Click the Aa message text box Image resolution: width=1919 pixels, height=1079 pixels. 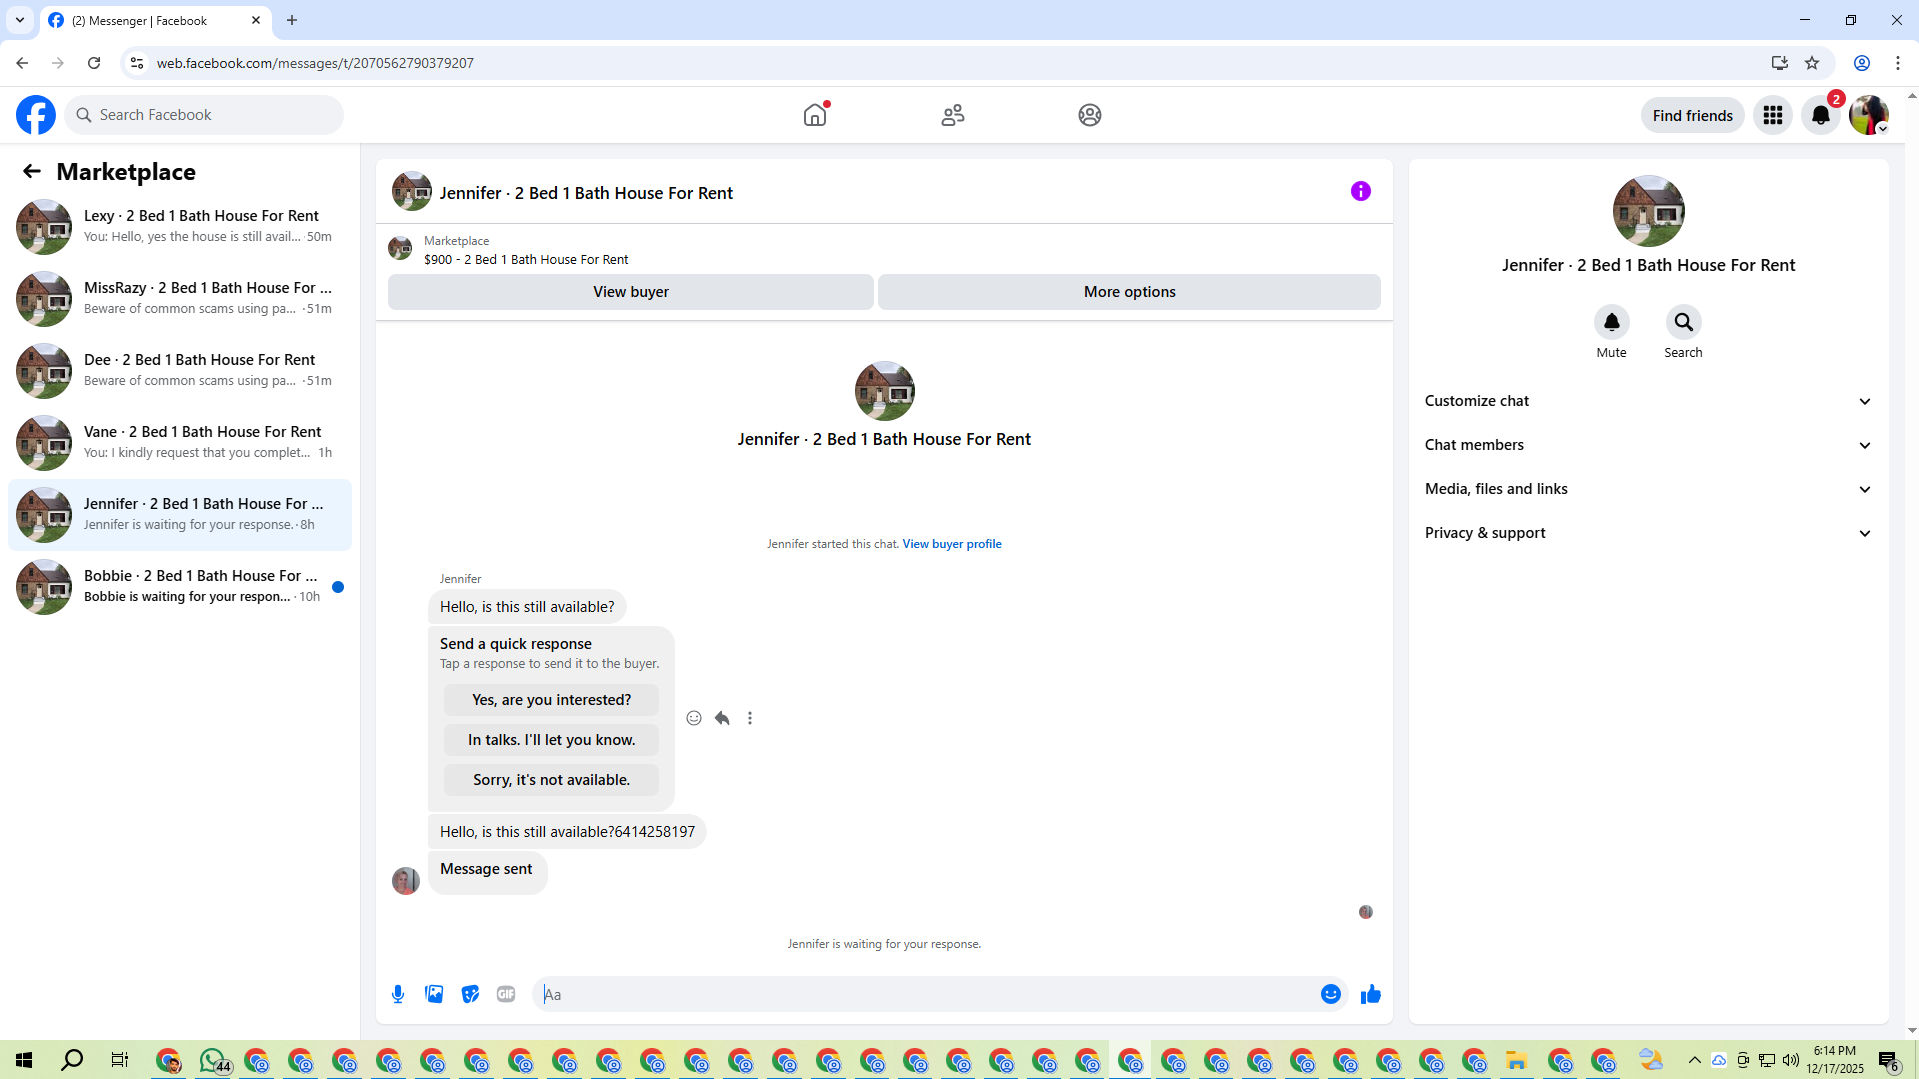click(925, 994)
